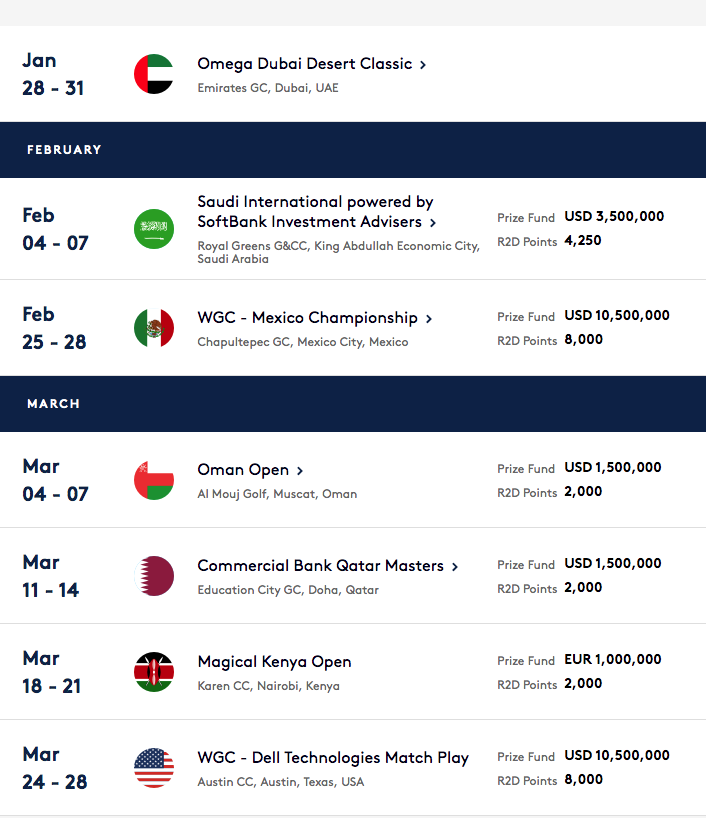Open WGC - Dell Technologies Match Play event
The width and height of the screenshot is (706, 818).
point(333,757)
